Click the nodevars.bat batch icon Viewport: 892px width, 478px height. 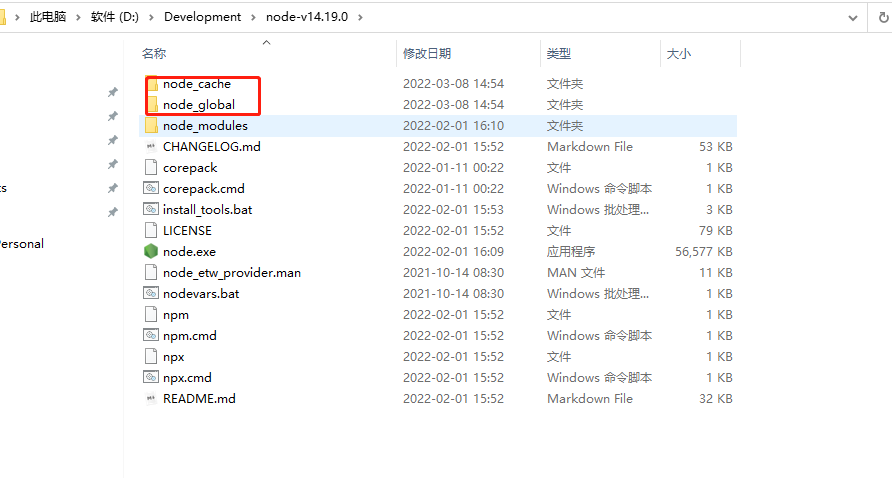click(x=151, y=293)
